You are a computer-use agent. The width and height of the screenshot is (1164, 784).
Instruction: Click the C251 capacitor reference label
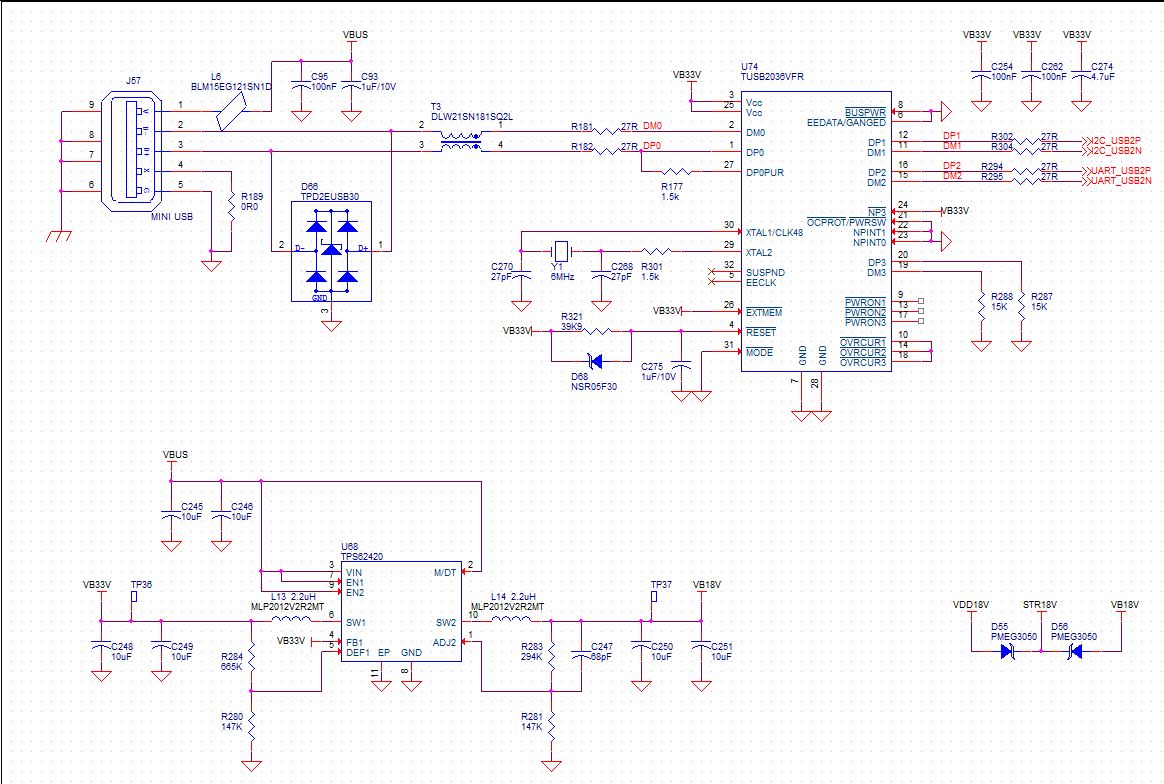[722, 647]
